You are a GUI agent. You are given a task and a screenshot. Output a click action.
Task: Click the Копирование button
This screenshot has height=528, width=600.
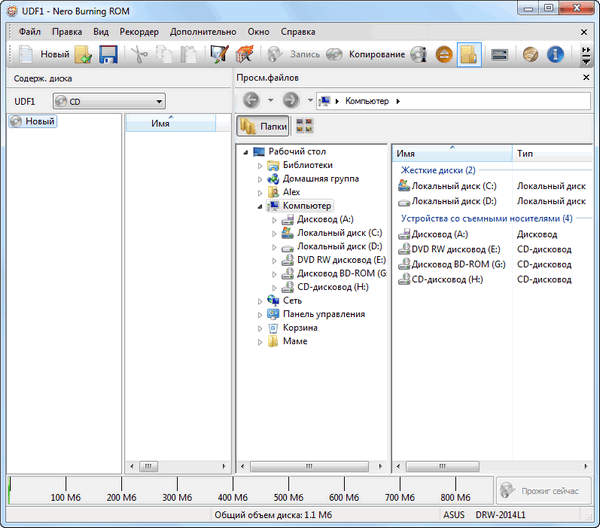point(376,54)
